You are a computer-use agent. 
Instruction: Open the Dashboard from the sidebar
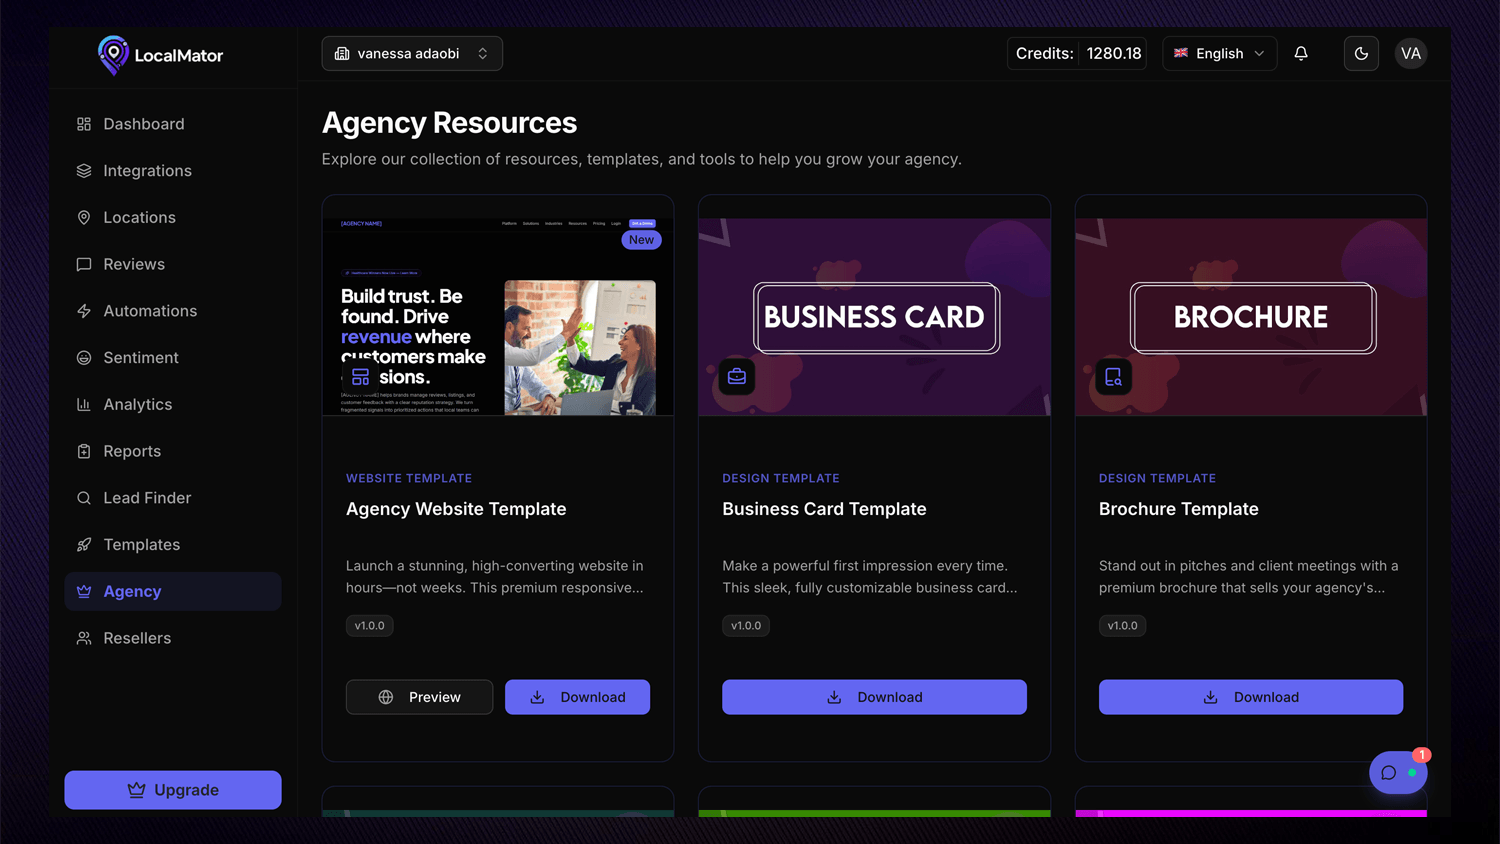(131, 123)
